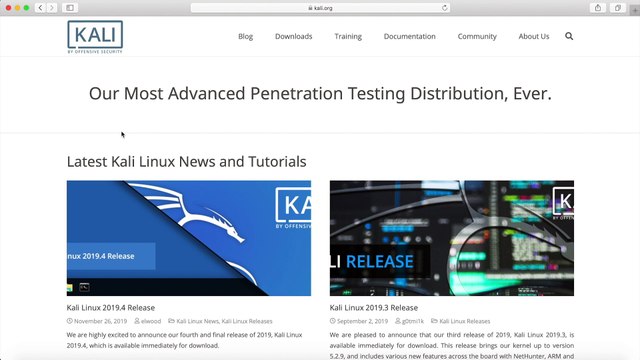Toggle the Safari sidebar button
This screenshot has height=360, width=640.
coord(70,8)
